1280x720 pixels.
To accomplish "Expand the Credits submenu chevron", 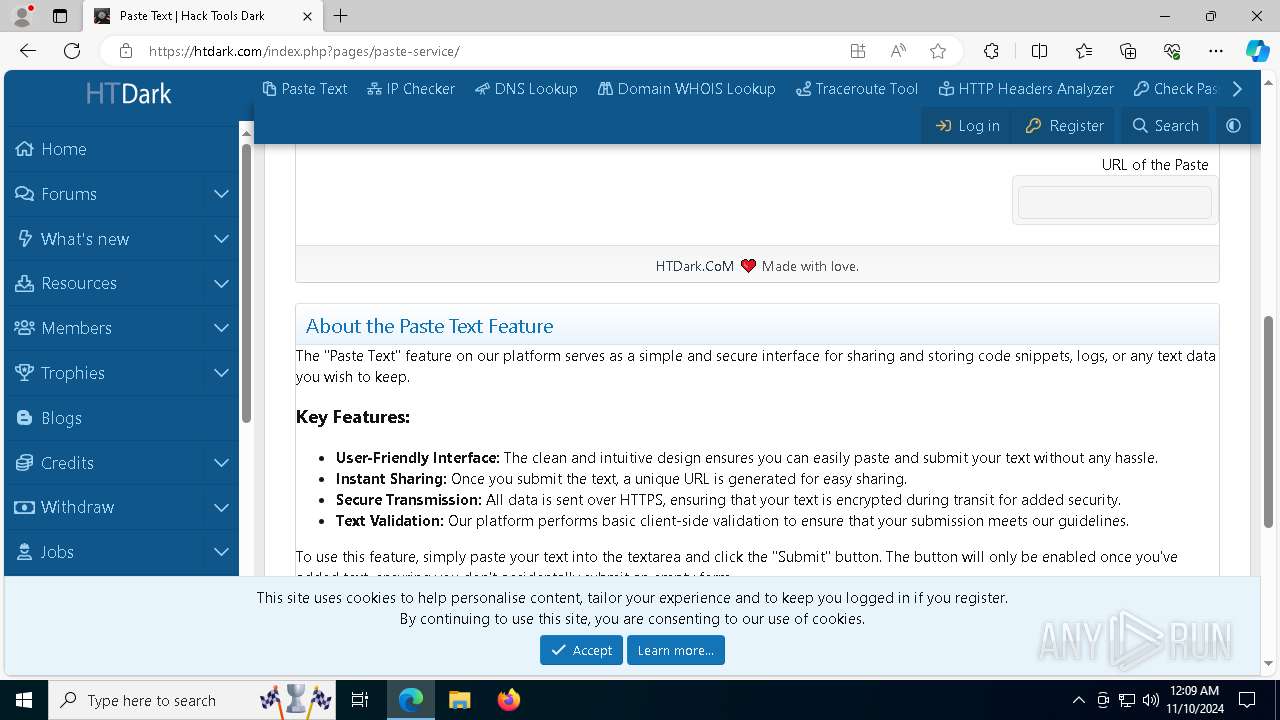I will [x=221, y=463].
